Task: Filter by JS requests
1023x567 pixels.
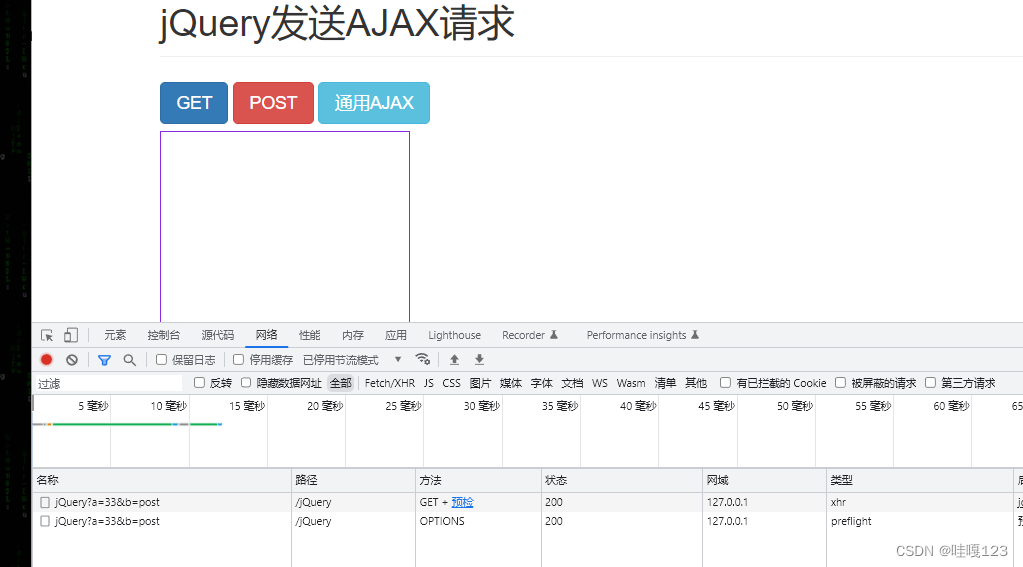Action: 429,383
